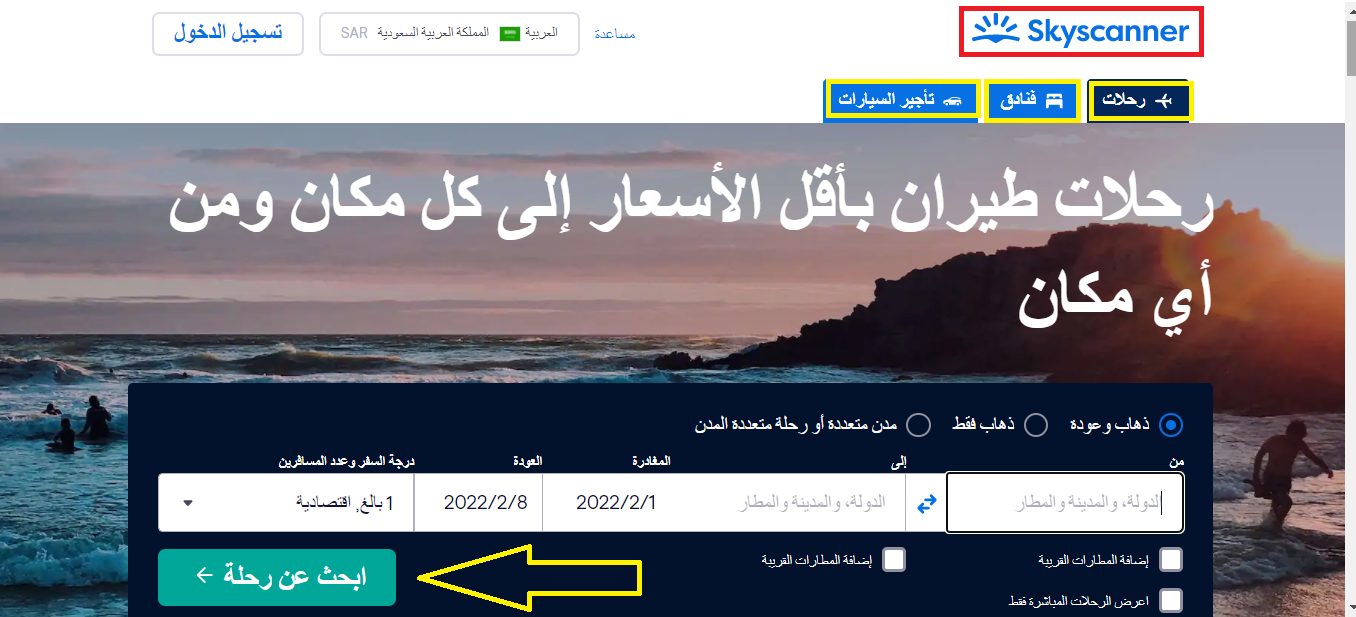Open the travel class and passengers dropdown
The height and width of the screenshot is (617, 1356).
pos(286,502)
